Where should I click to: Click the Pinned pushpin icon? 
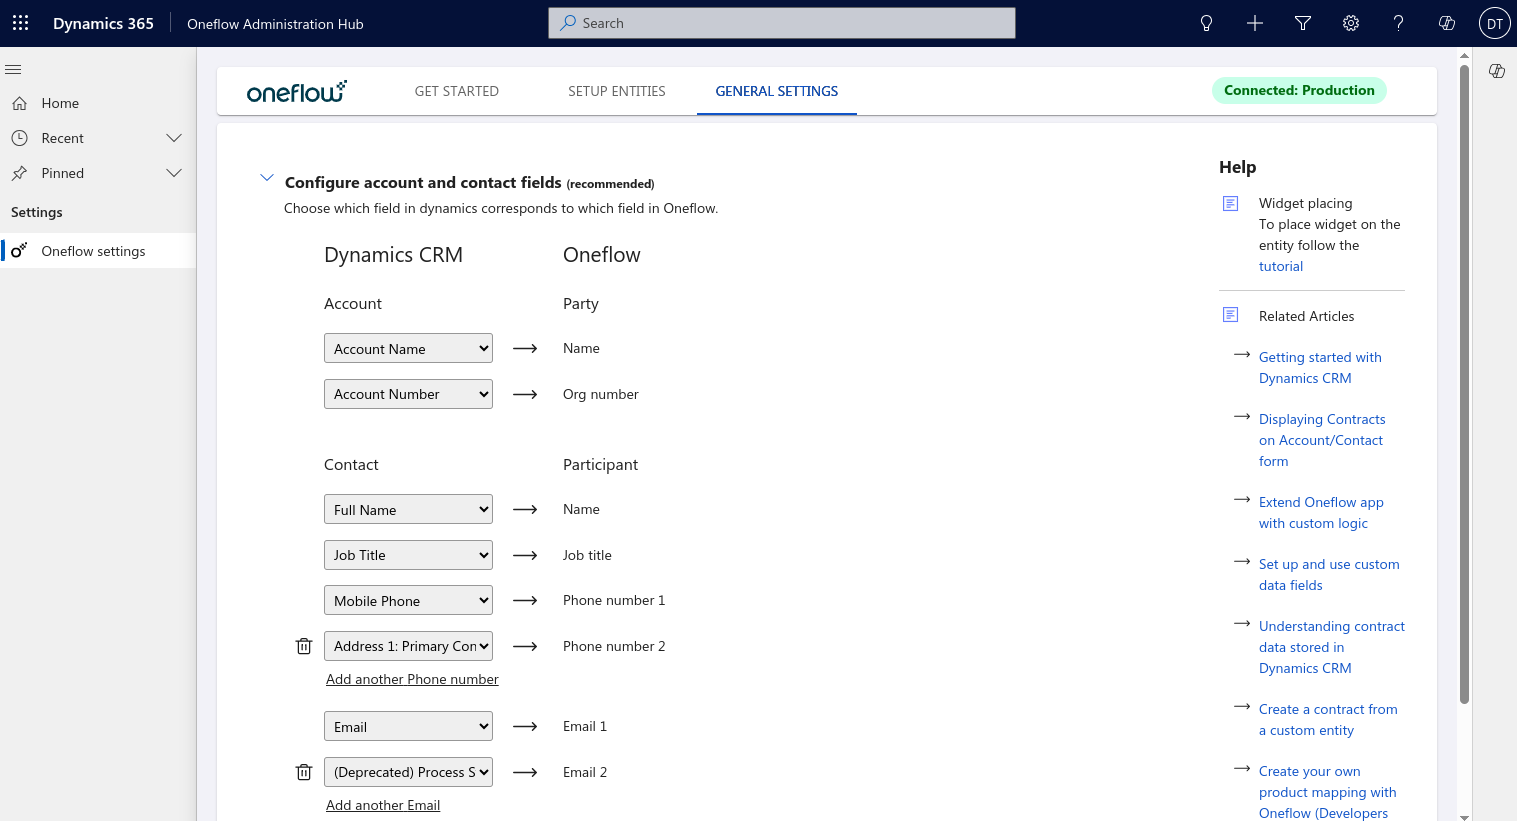pyautogui.click(x=19, y=173)
